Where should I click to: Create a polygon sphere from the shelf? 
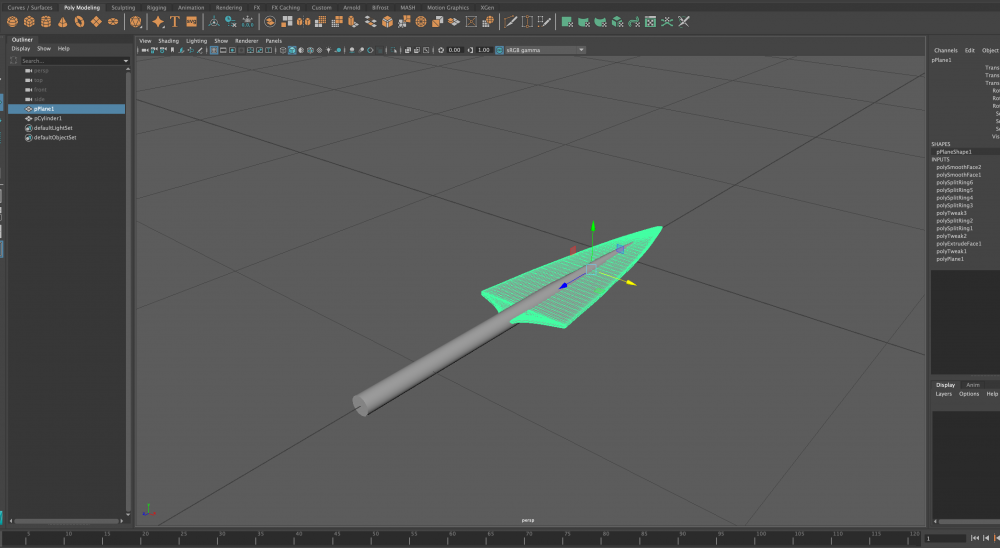tap(13, 21)
